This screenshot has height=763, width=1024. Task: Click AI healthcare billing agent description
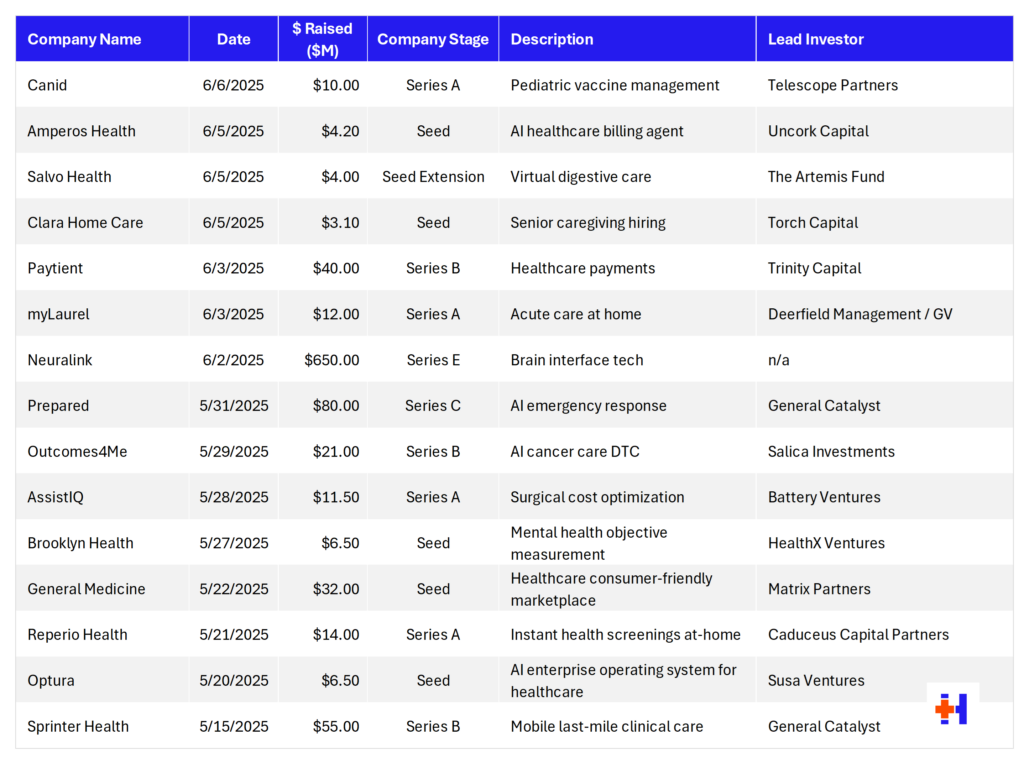pyautogui.click(x=597, y=131)
